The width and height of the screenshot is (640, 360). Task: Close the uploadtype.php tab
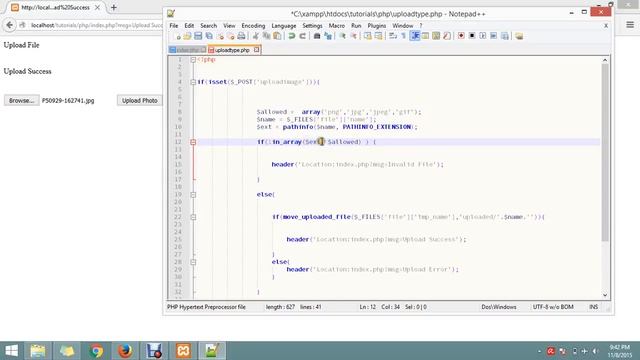click(x=256, y=50)
